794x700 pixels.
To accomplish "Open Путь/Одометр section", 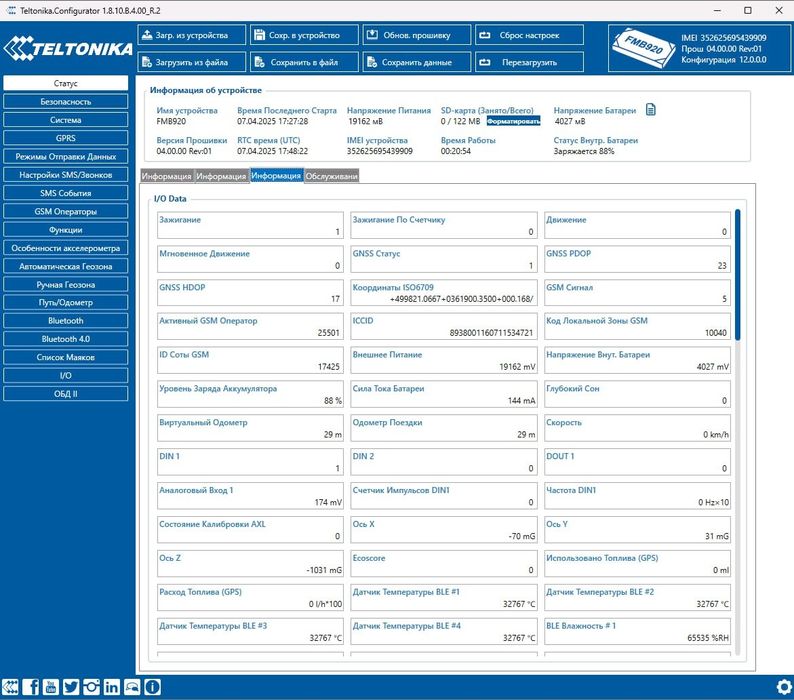I will tap(65, 302).
